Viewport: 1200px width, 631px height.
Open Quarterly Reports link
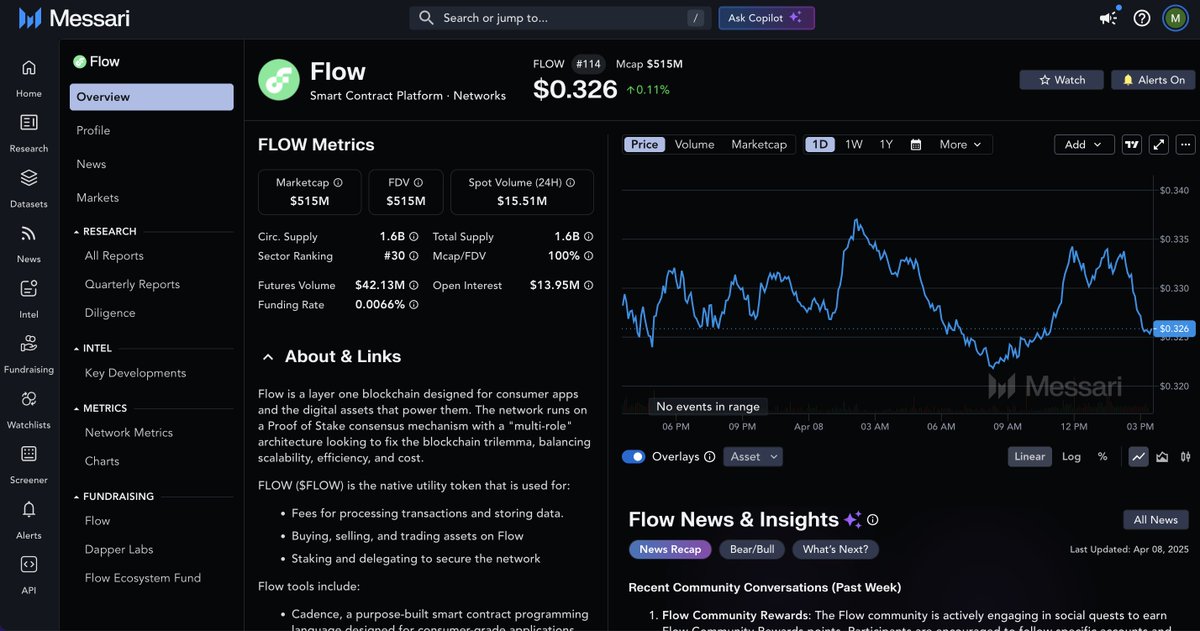[x=132, y=285]
